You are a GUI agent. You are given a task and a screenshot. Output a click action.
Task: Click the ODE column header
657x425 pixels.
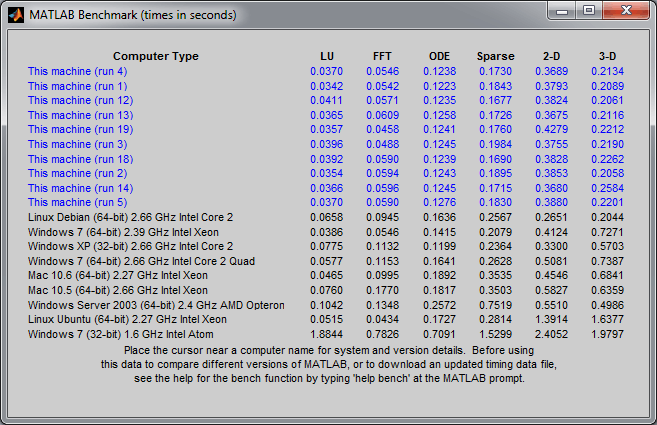pos(439,56)
